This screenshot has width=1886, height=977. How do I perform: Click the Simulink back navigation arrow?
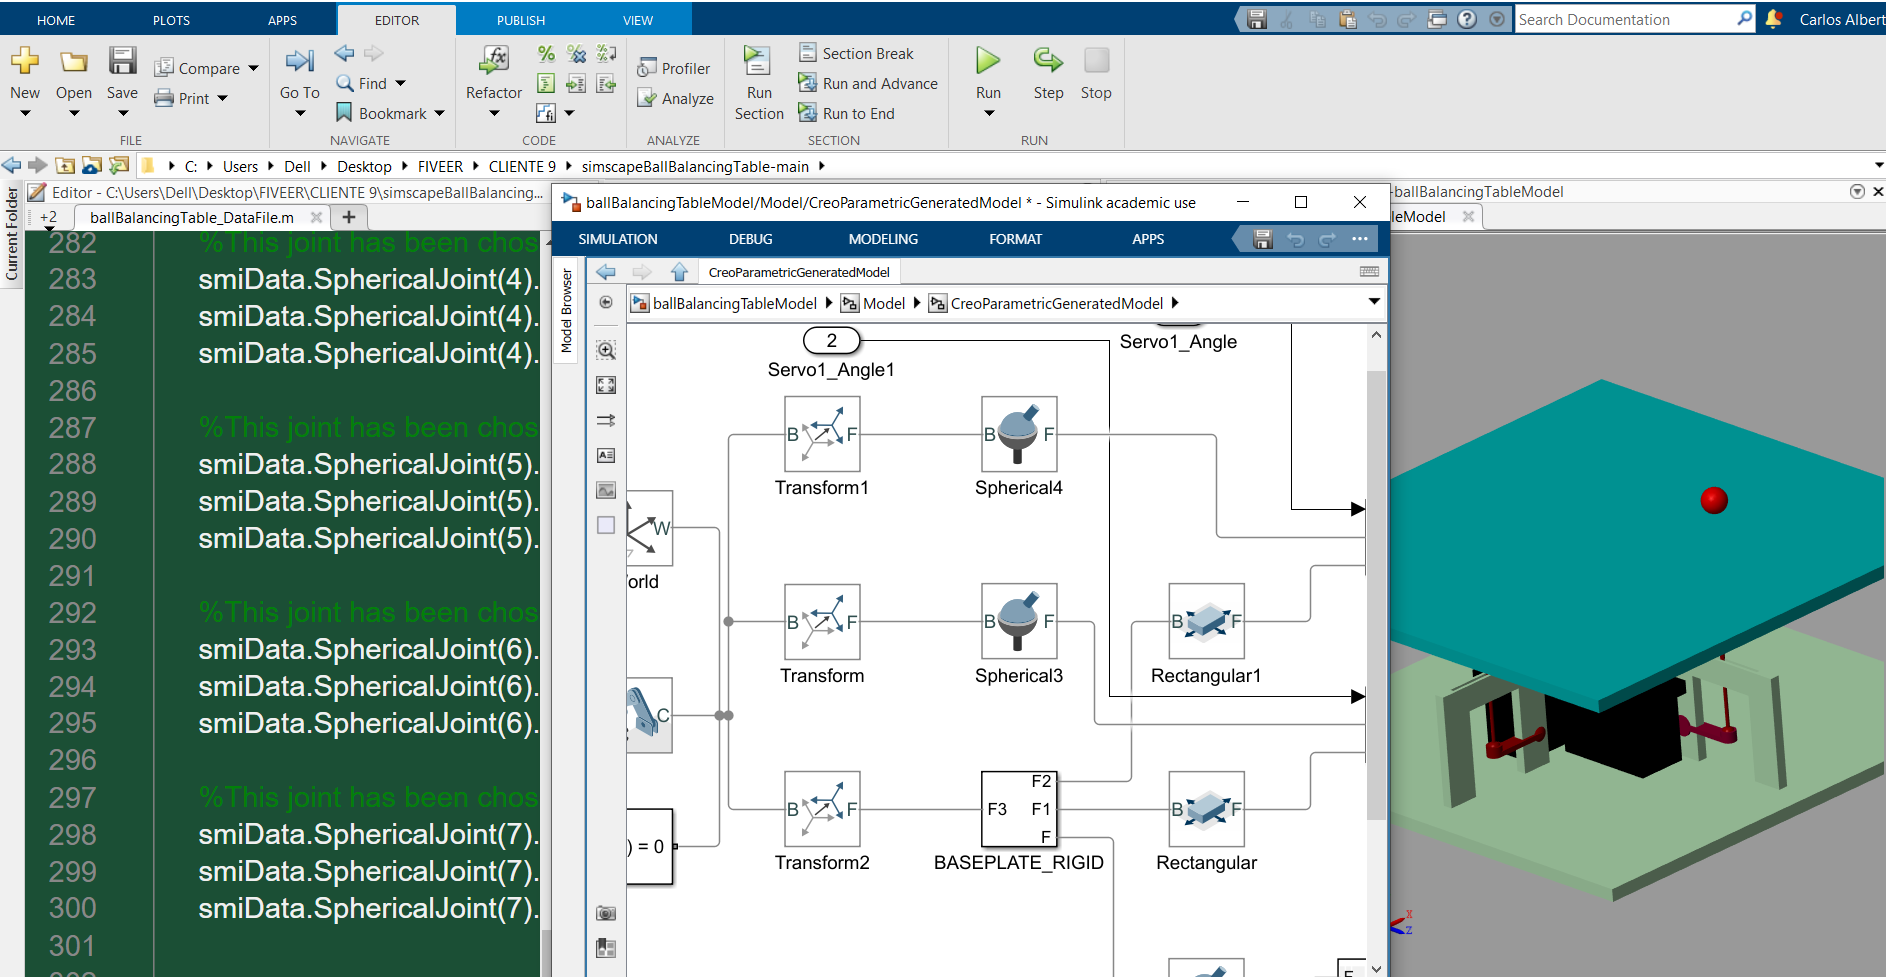click(x=606, y=272)
